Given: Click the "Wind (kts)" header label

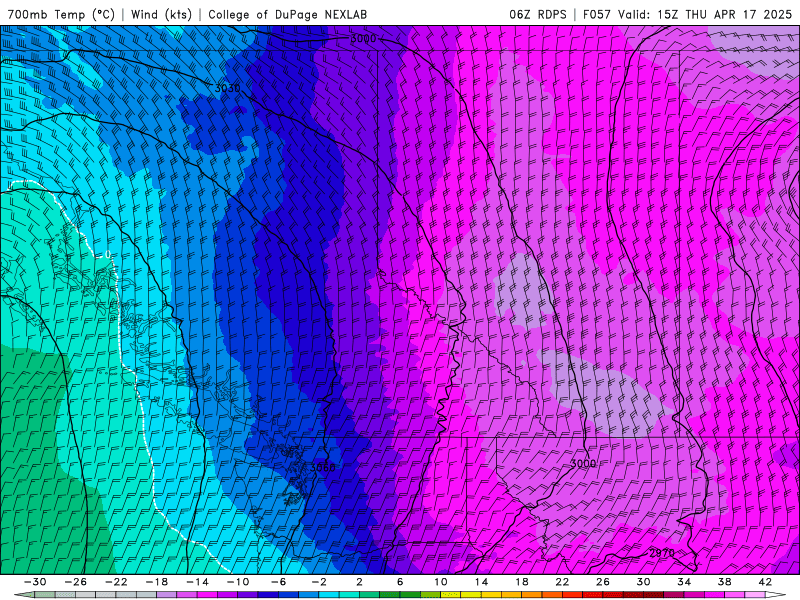Looking at the screenshot, I should [161, 14].
